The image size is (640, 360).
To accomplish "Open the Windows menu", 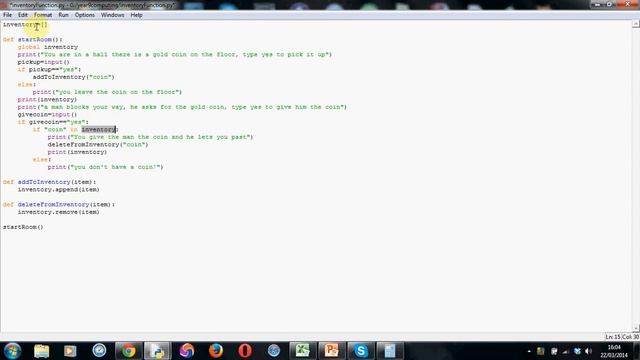I will coord(112,15).
